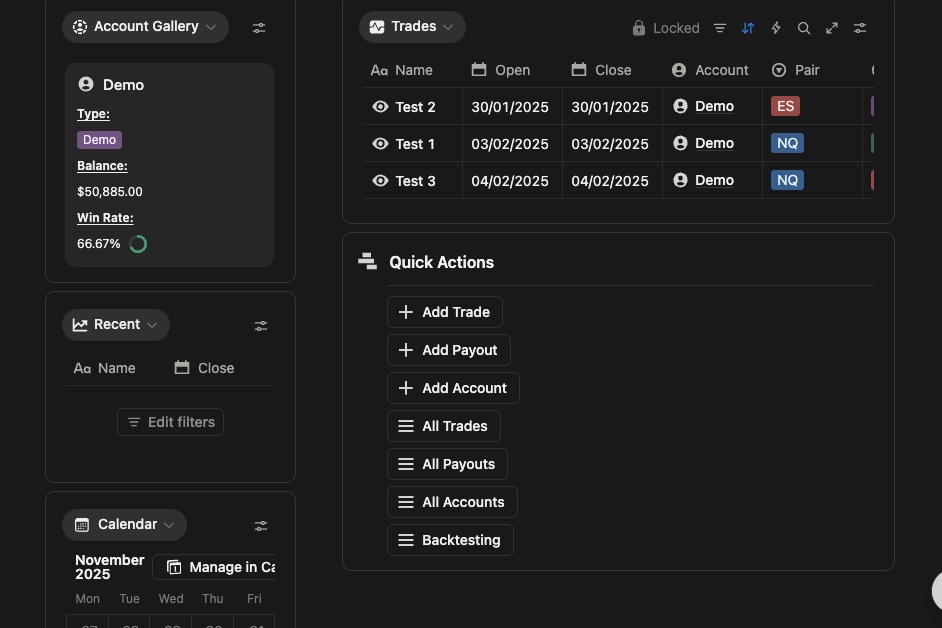The width and height of the screenshot is (942, 628).
Task: Expand the Account Gallery view dropdown
Action: 145,27
